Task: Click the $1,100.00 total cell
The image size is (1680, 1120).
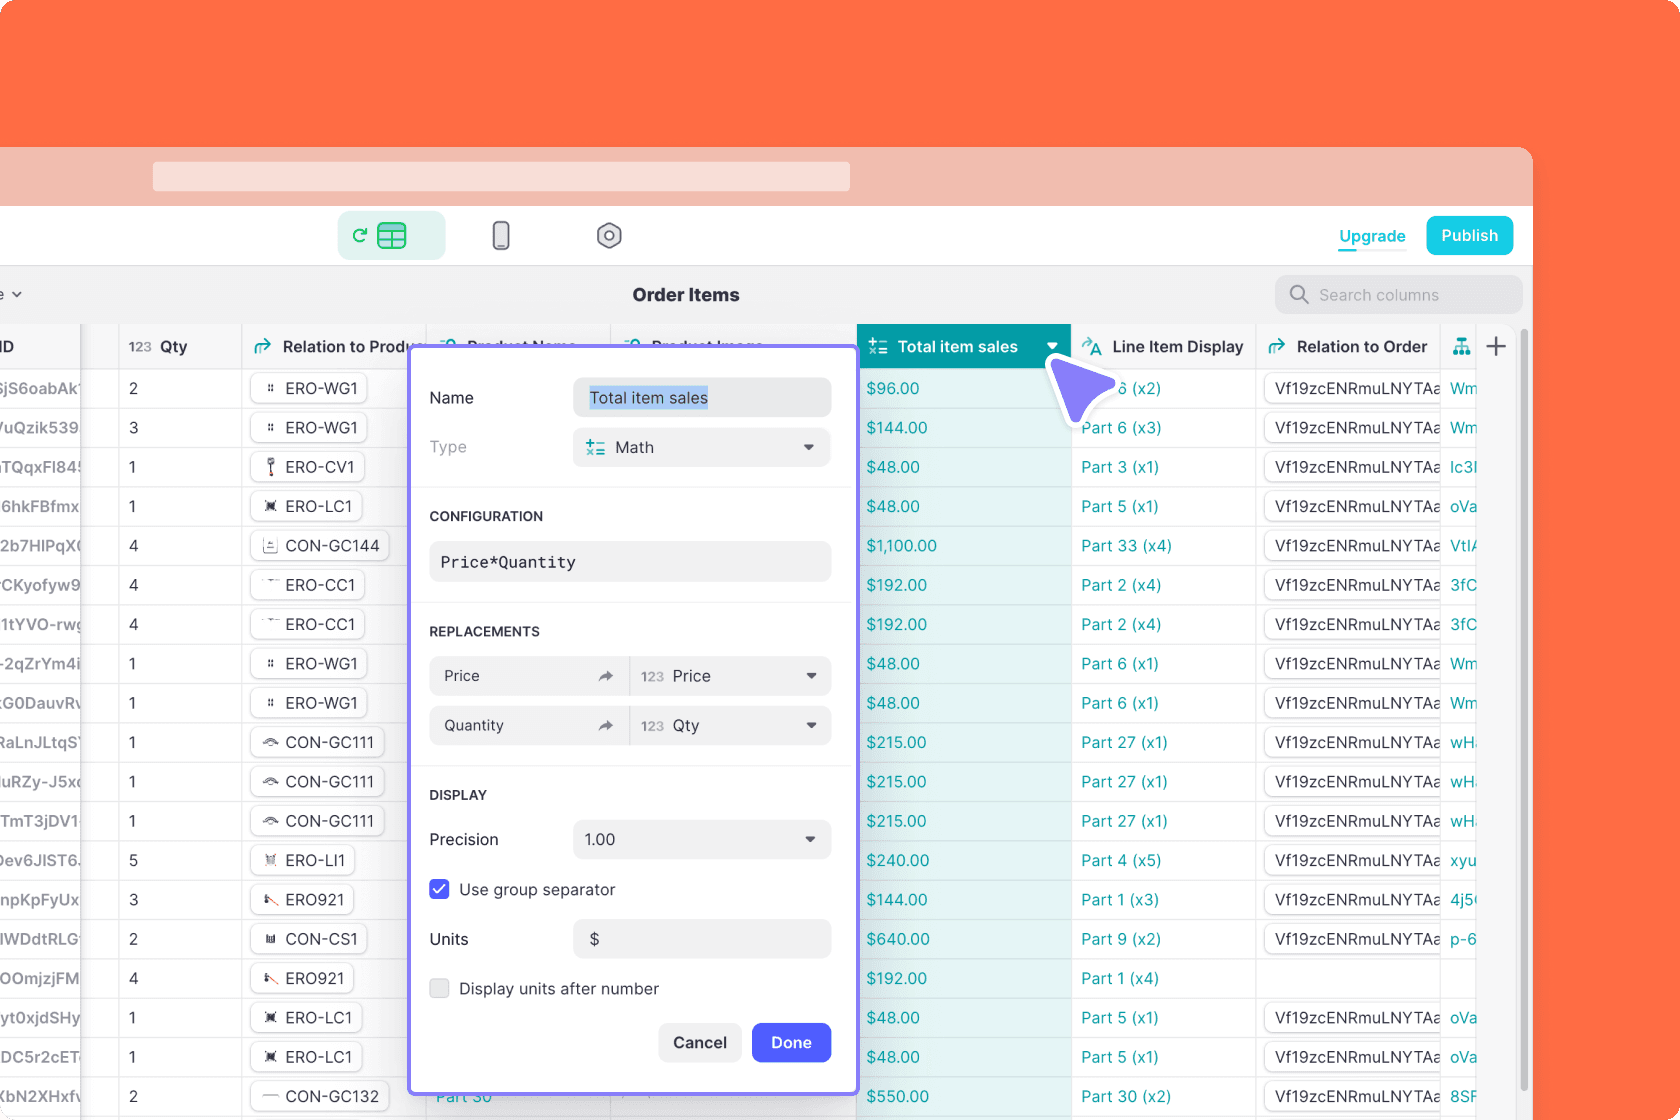Action: point(964,546)
